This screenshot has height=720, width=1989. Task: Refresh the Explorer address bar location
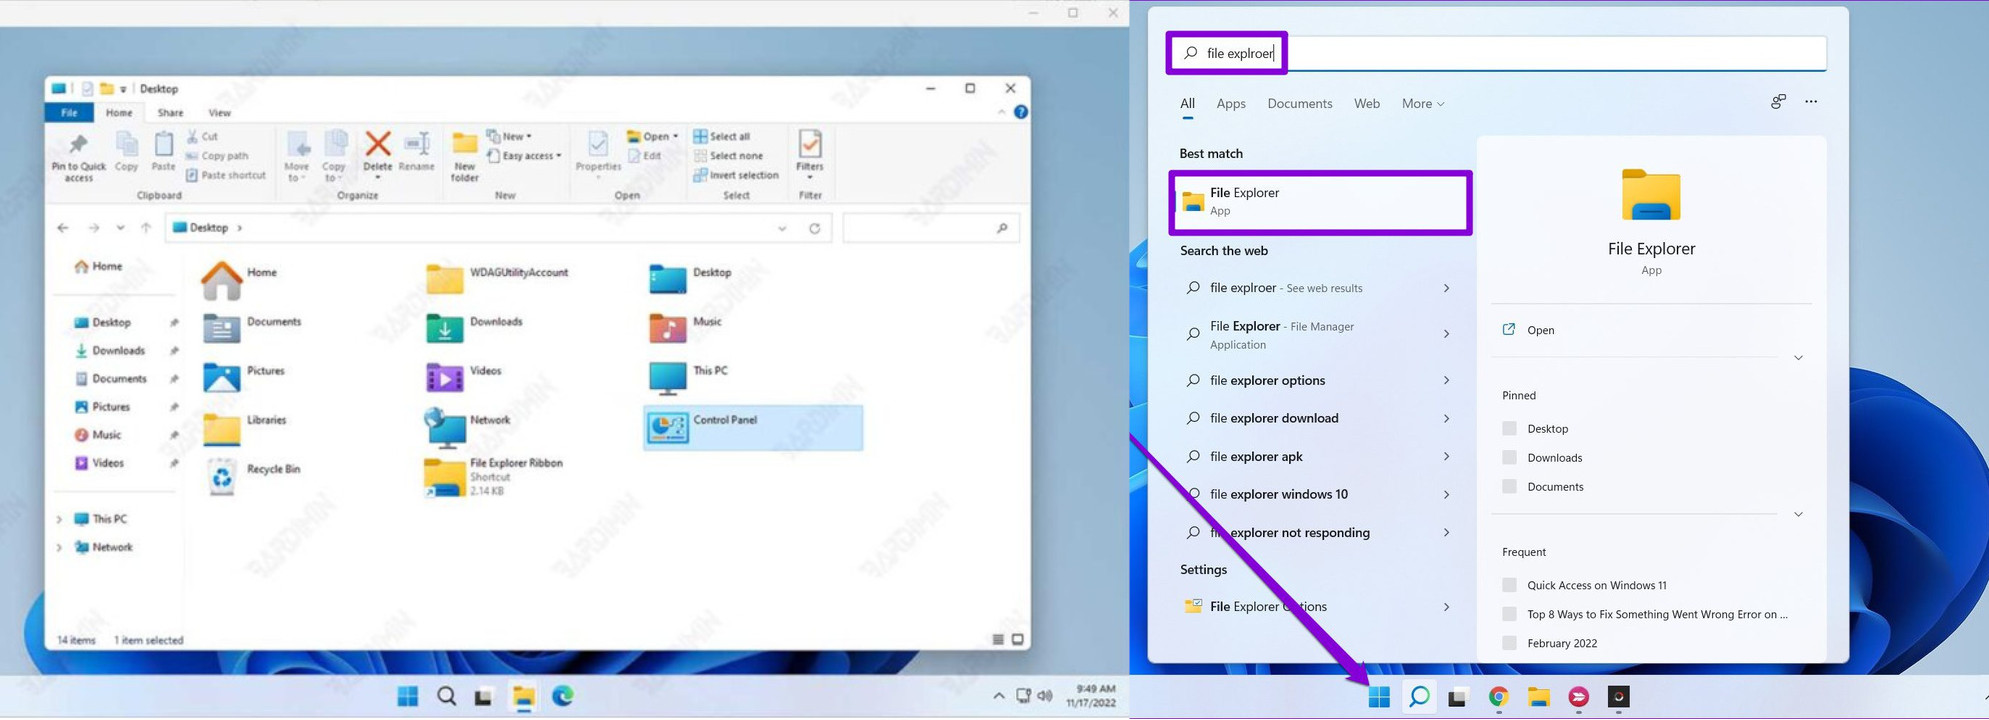(x=815, y=228)
